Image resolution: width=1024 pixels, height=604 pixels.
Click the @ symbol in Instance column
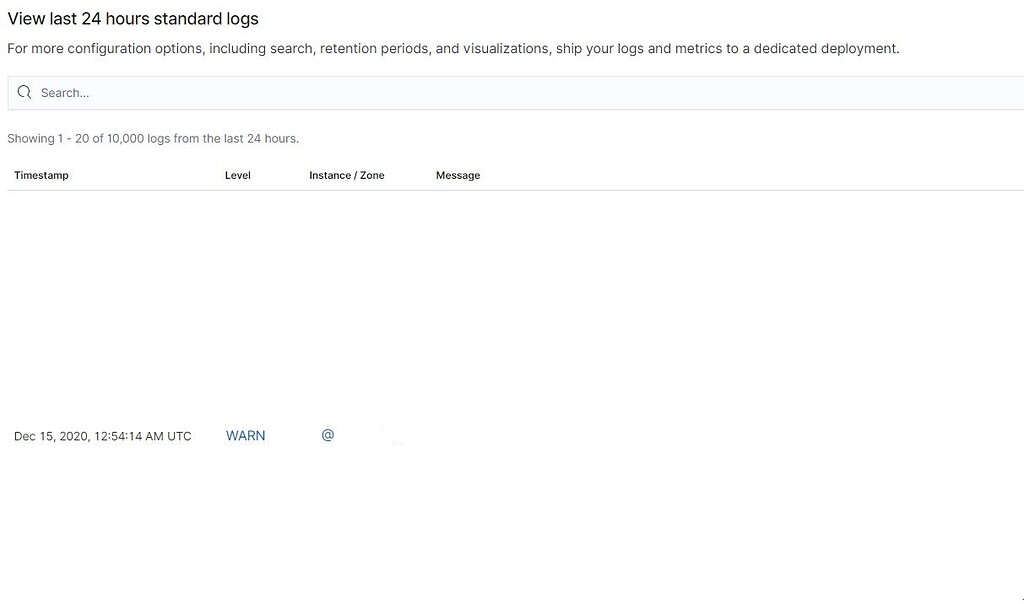pyautogui.click(x=327, y=435)
